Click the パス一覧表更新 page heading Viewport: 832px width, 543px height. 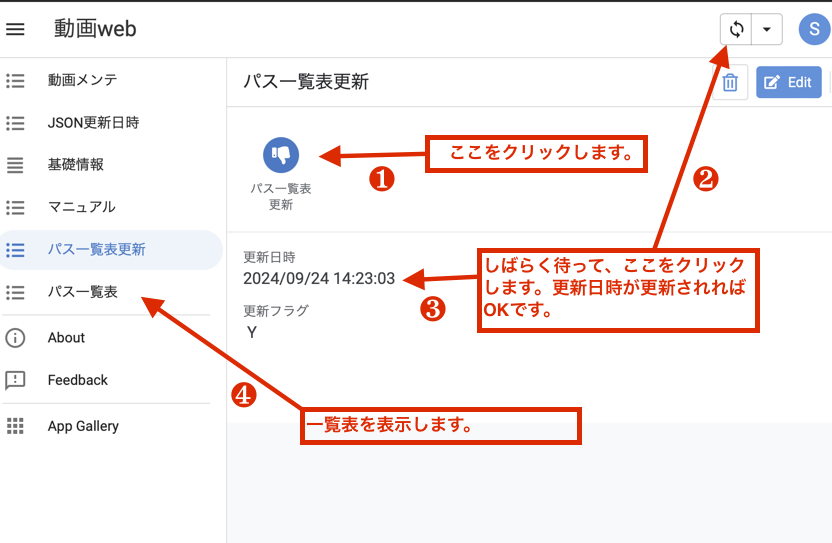click(x=306, y=82)
